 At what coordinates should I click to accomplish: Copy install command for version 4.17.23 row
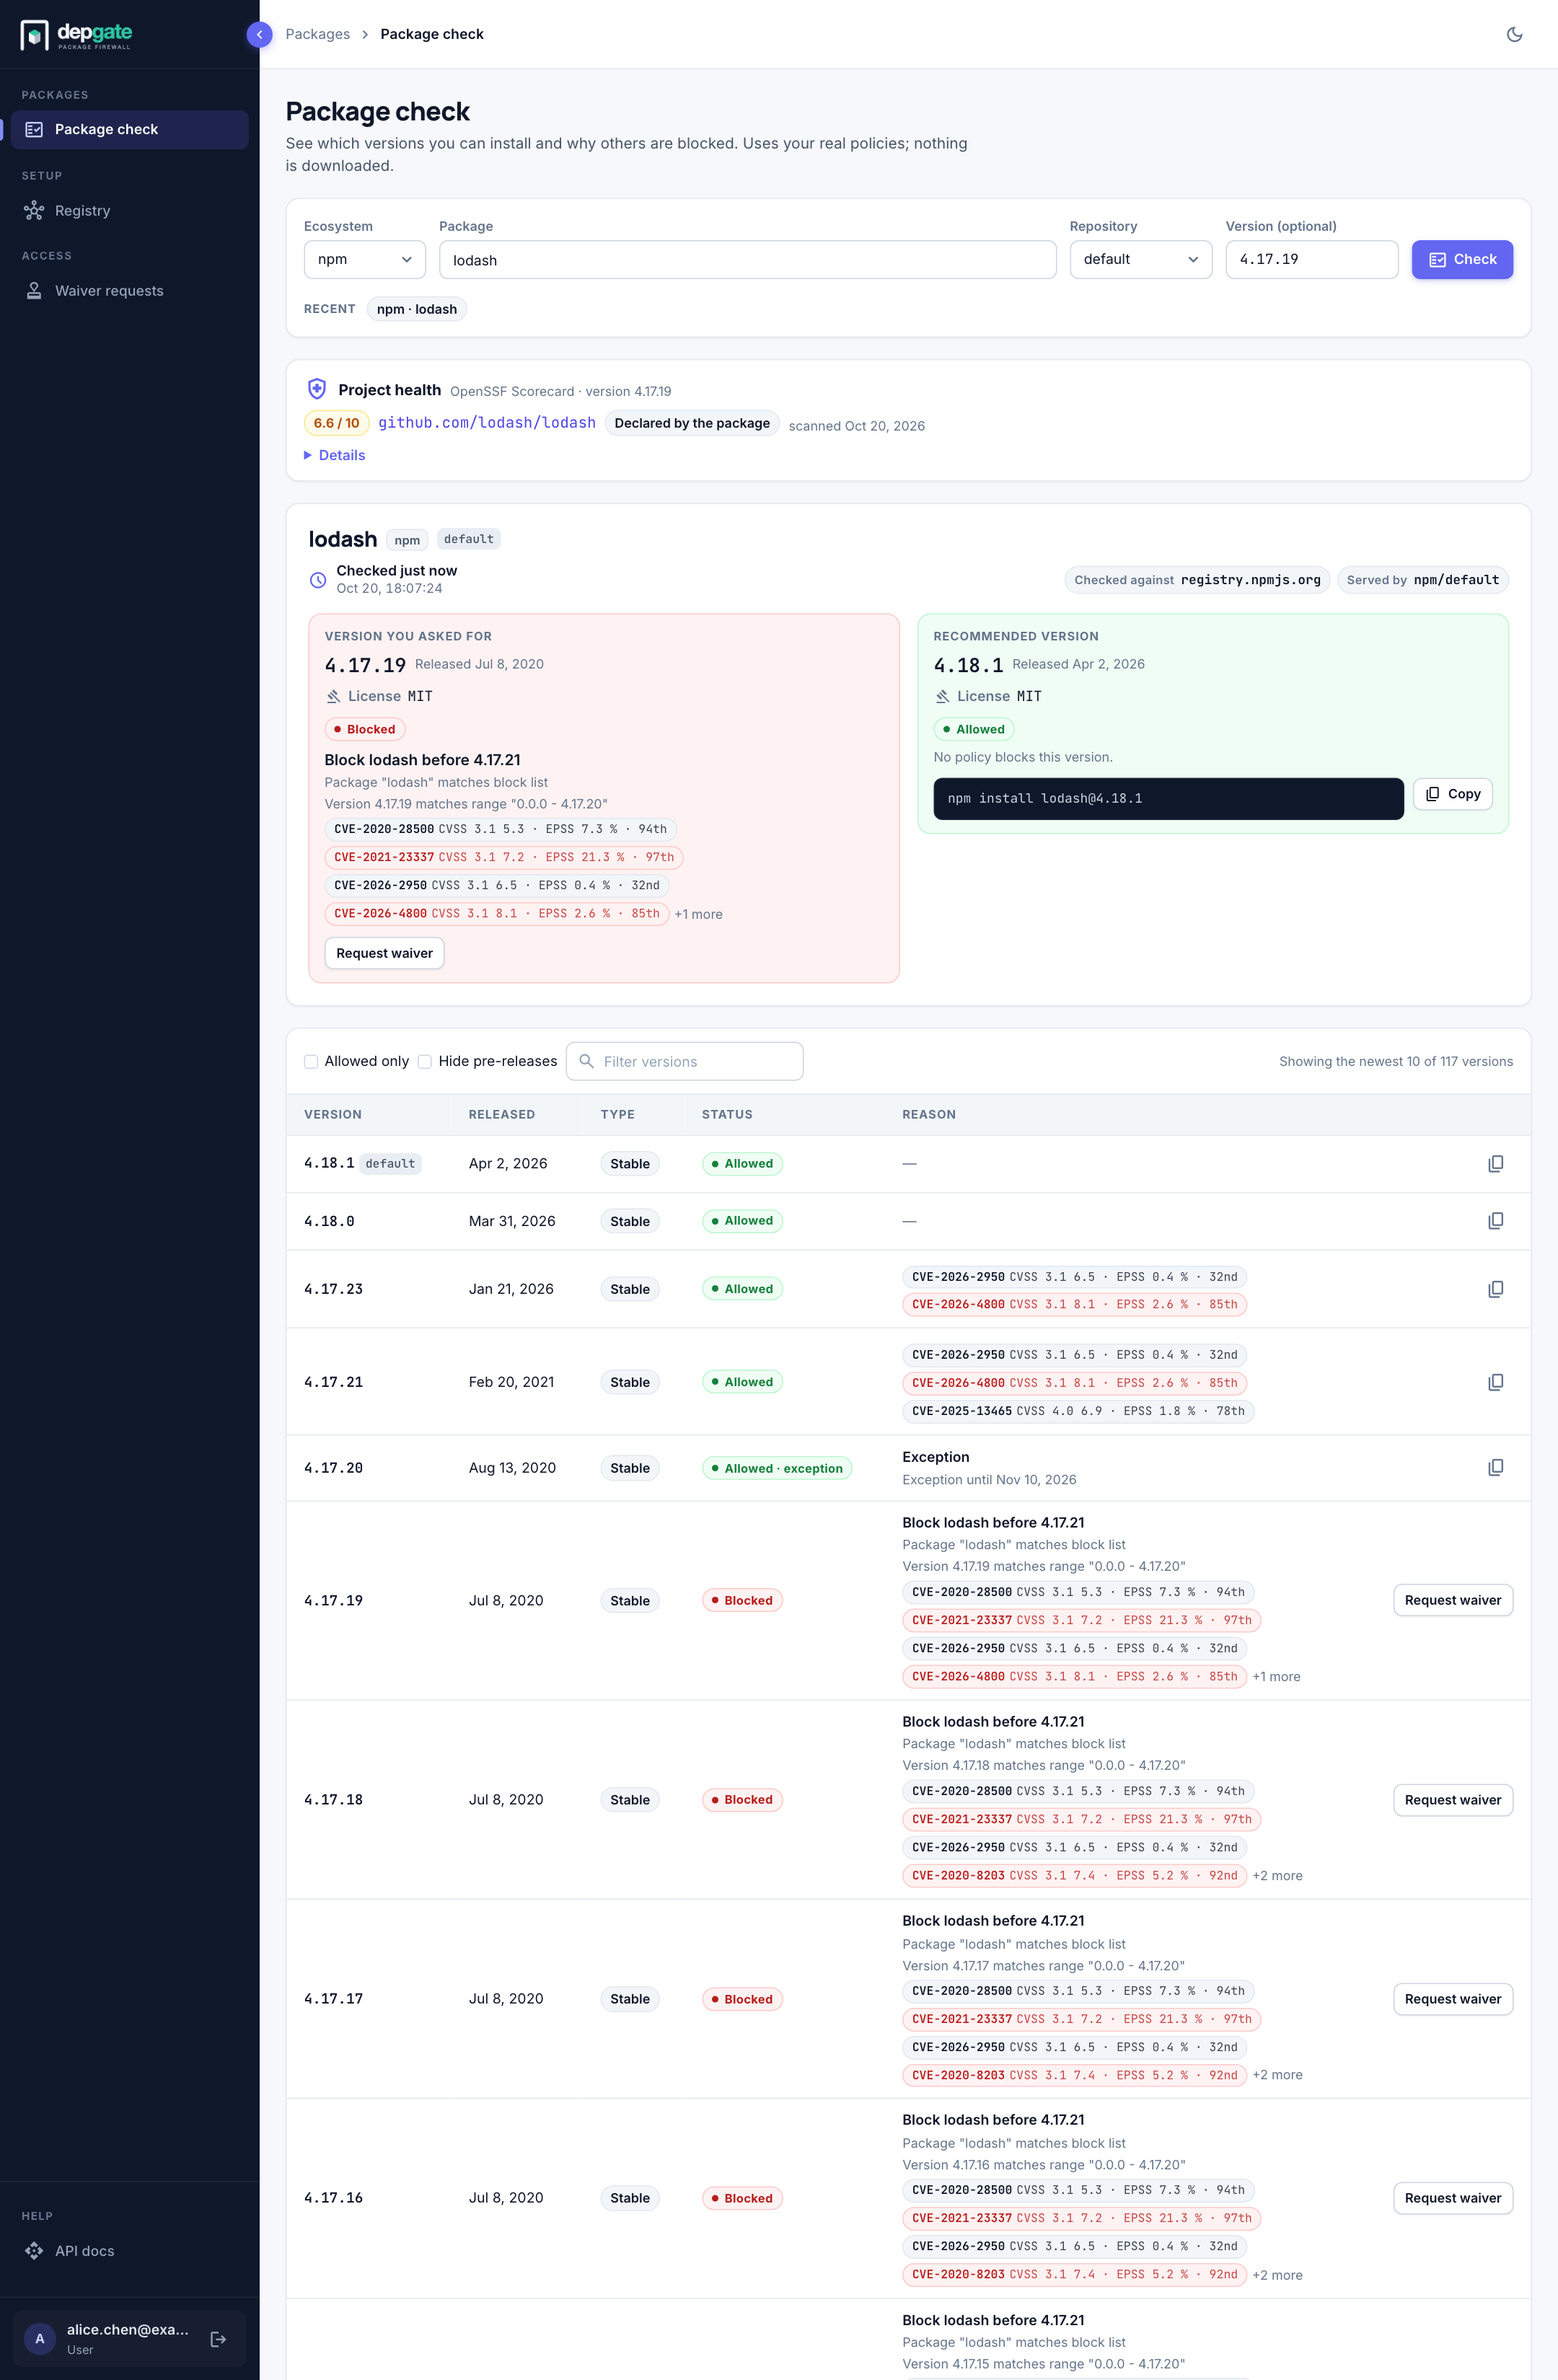click(1495, 1289)
